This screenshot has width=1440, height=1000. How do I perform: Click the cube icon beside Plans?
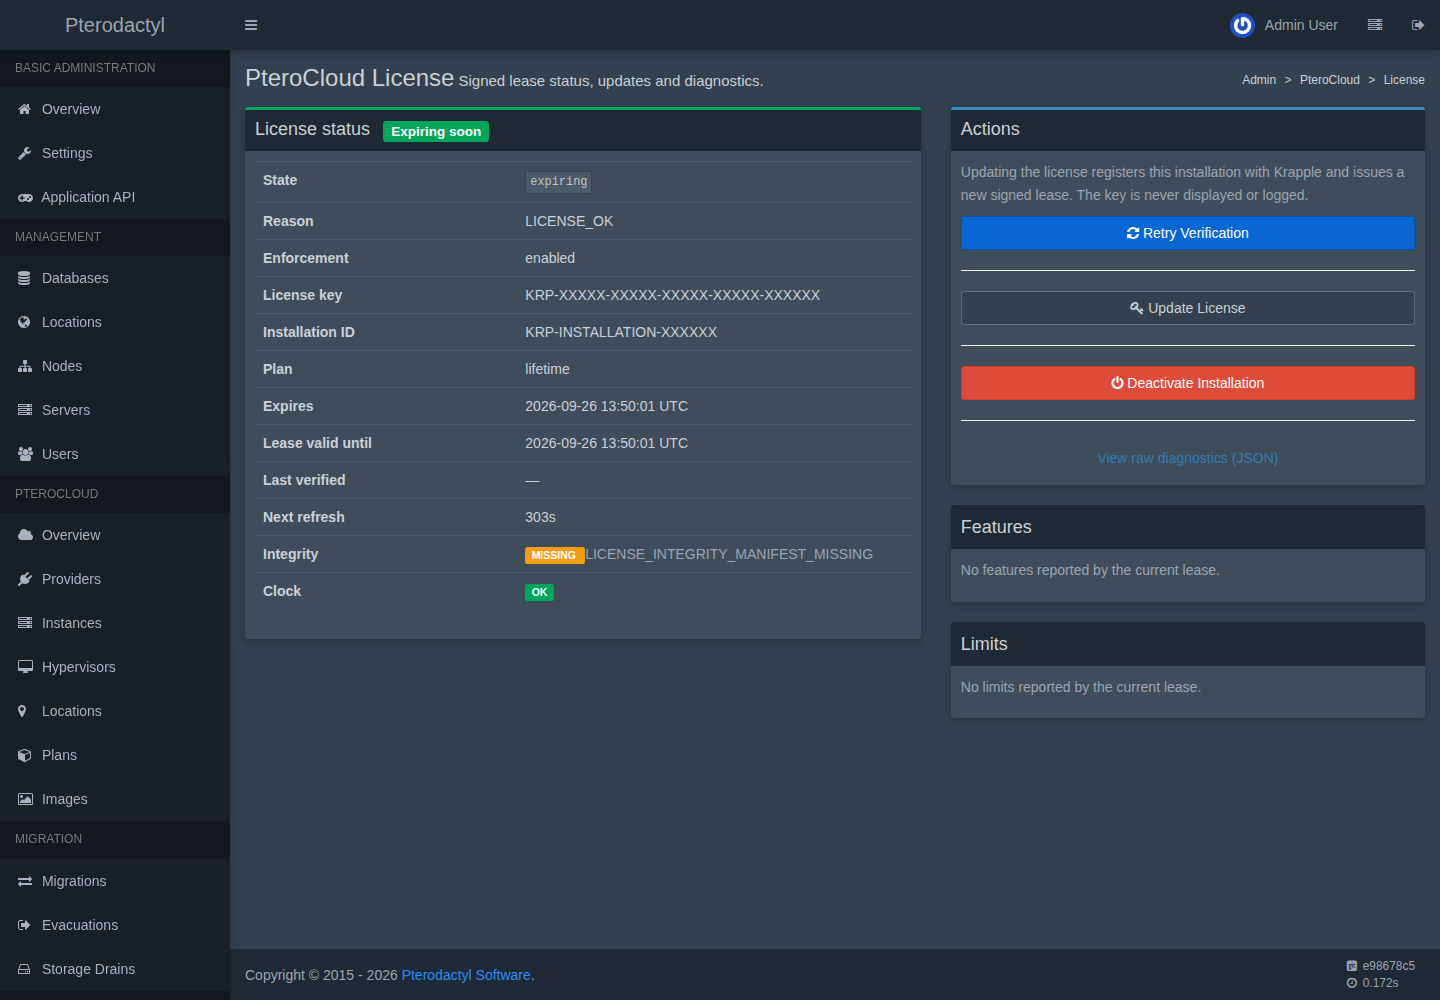click(25, 755)
